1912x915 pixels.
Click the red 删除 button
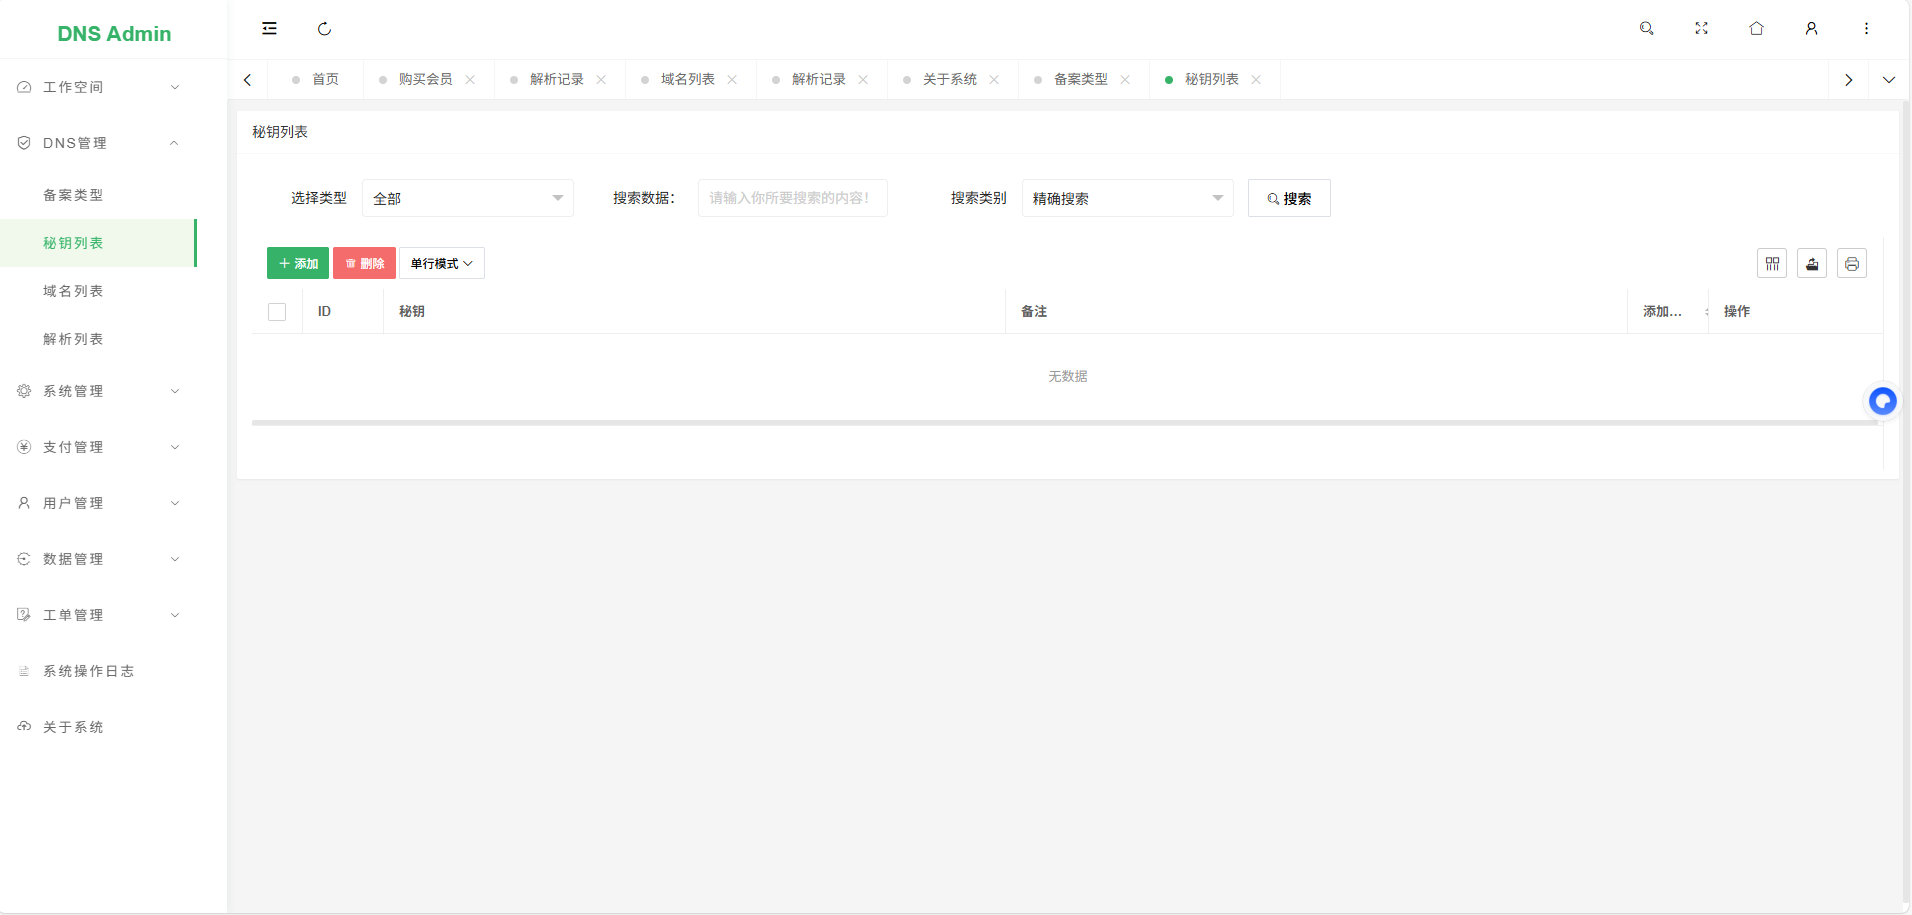[x=363, y=263]
